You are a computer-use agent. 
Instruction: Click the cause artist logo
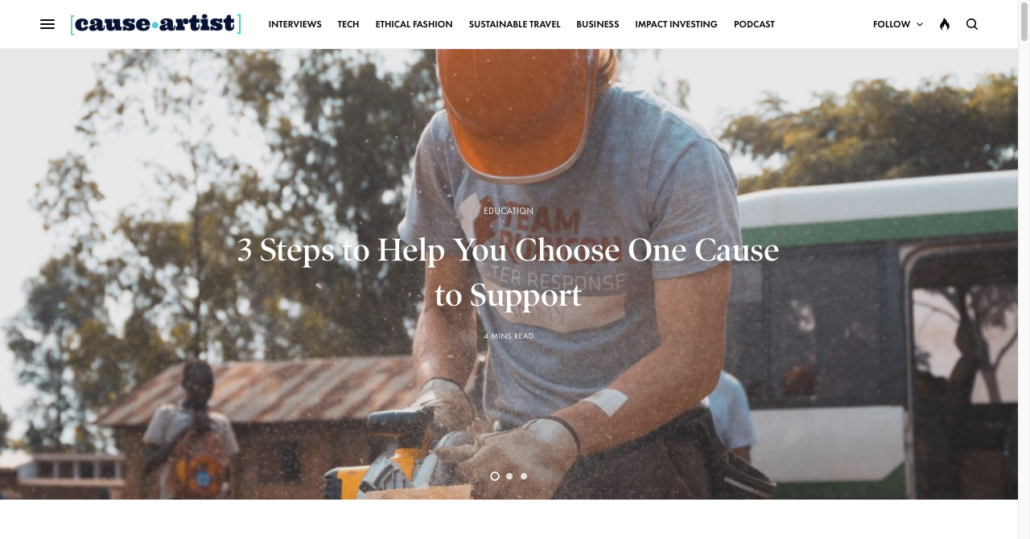pyautogui.click(x=156, y=24)
